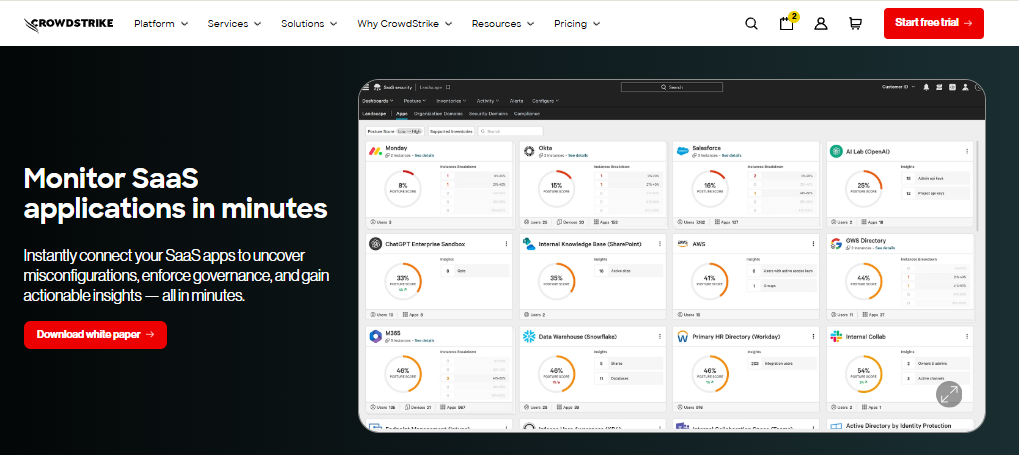Open the shopping cart icon
This screenshot has height=455, width=1019.
[x=855, y=23]
